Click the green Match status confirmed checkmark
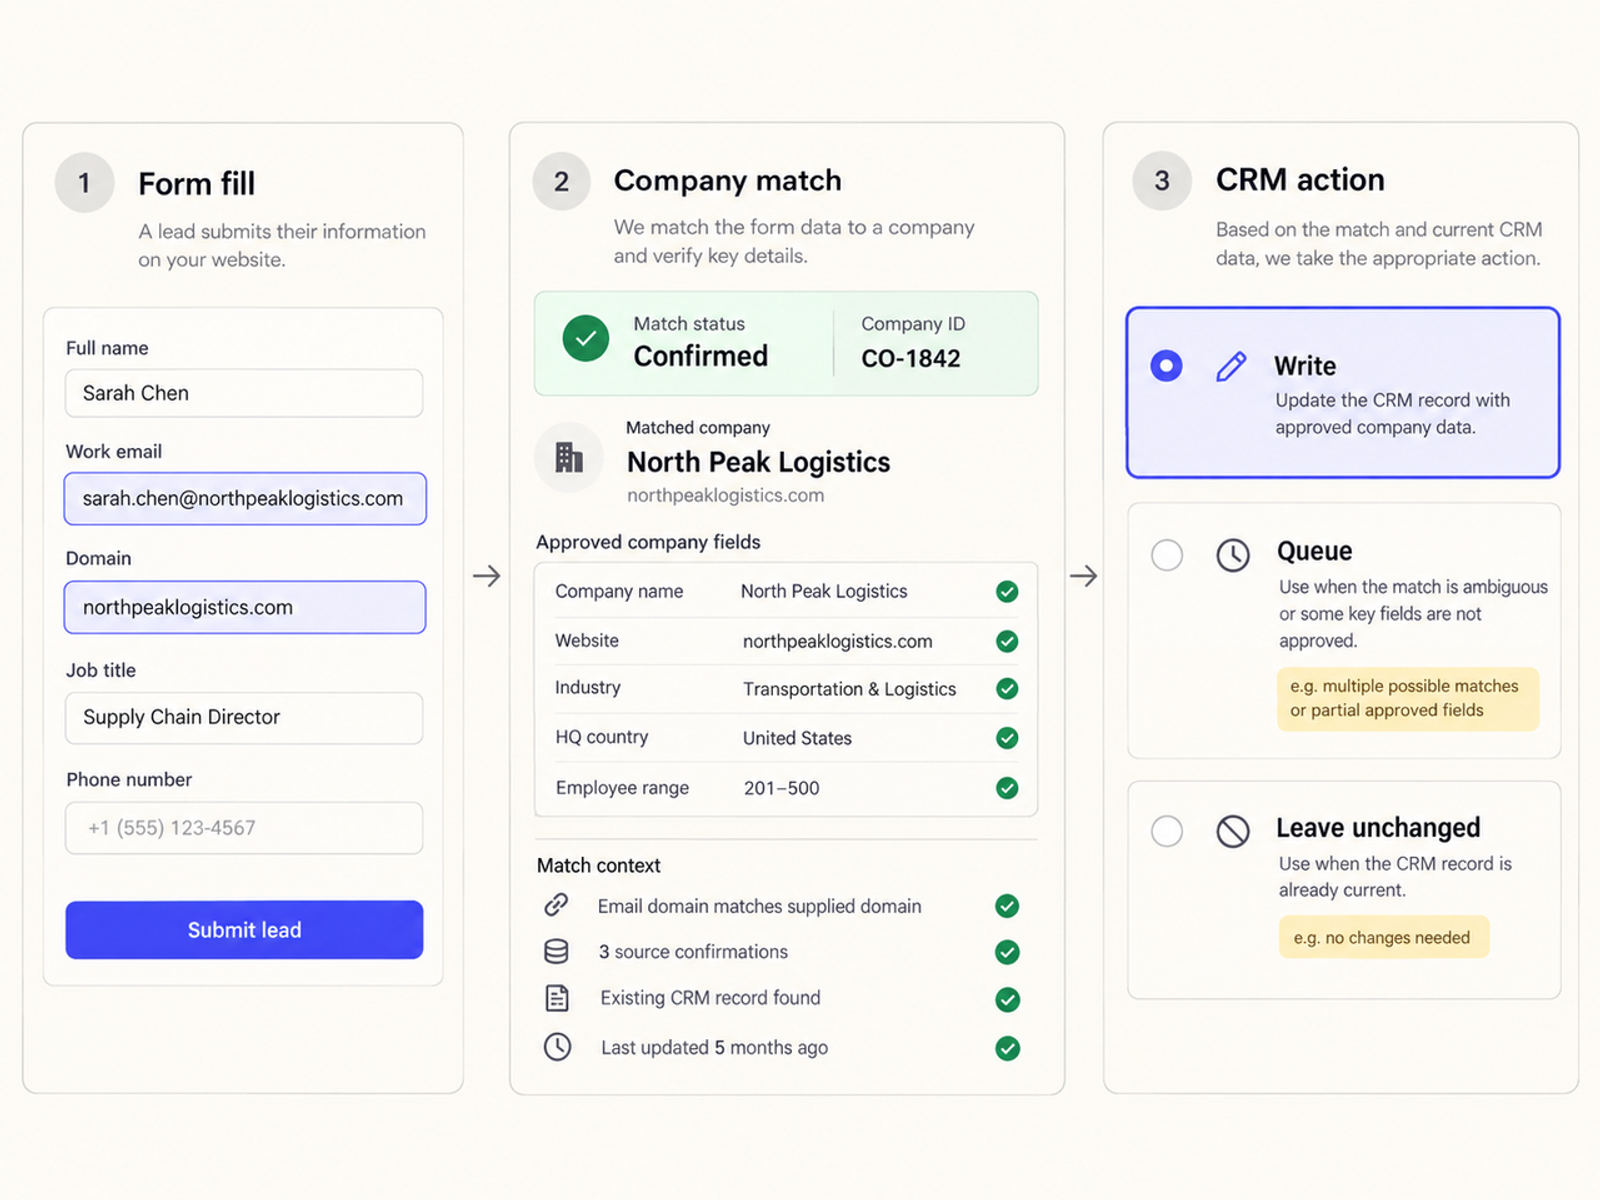Screen dimensions: 1600x1200 click(x=586, y=338)
